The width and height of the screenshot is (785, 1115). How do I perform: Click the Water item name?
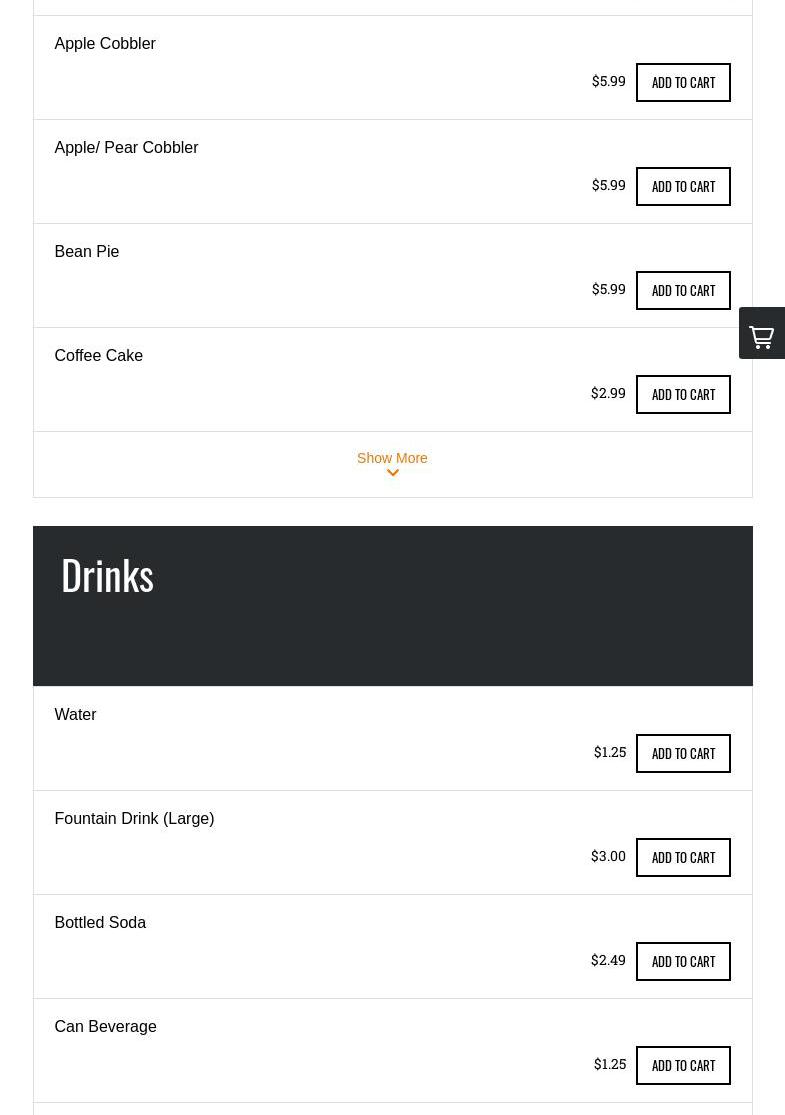(76, 715)
